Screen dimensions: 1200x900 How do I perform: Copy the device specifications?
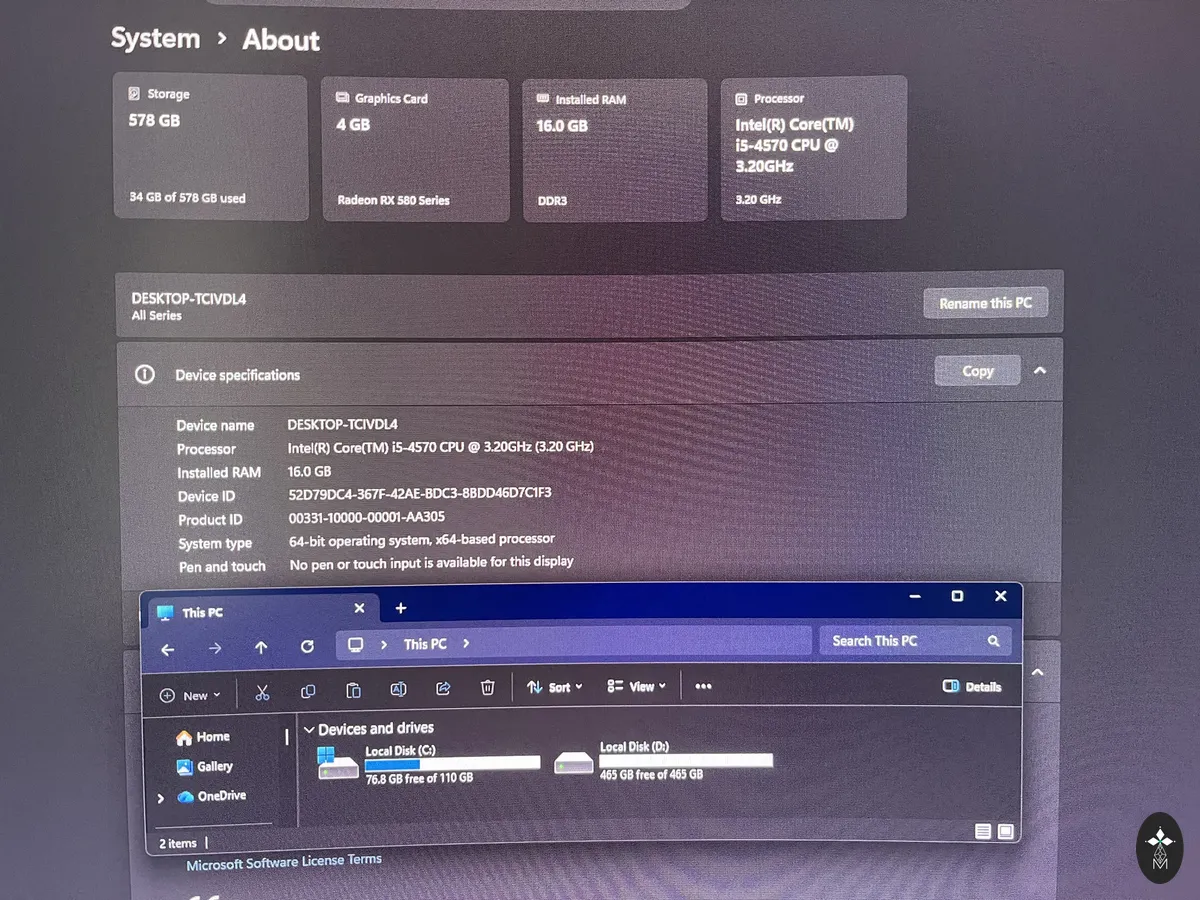pyautogui.click(x=977, y=371)
